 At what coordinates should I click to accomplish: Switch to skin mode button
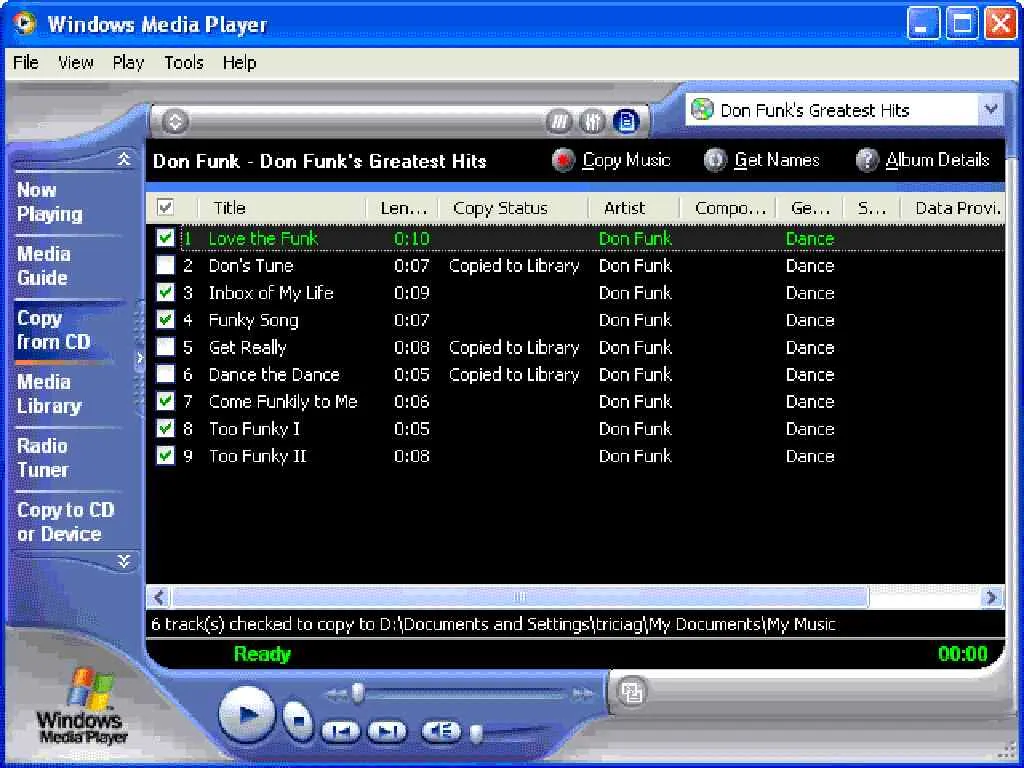click(x=632, y=692)
